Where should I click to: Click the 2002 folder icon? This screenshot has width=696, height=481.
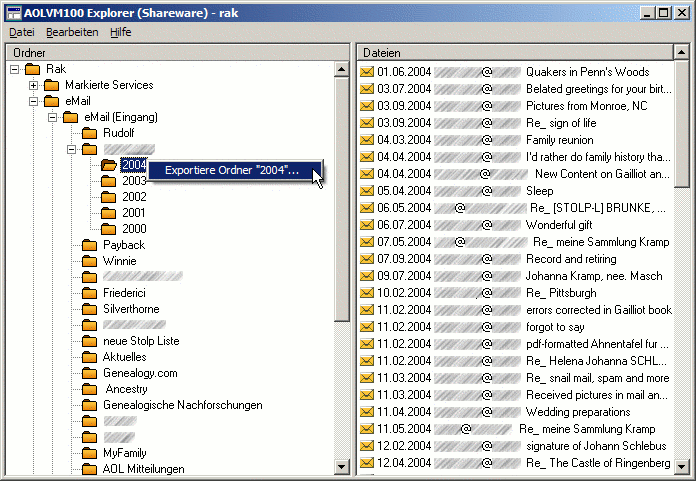[109, 197]
